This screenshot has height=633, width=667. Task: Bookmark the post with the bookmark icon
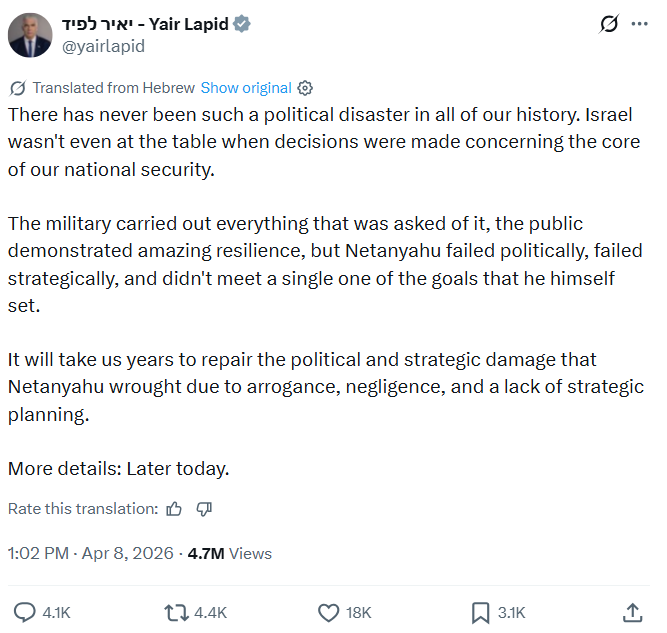pos(481,612)
